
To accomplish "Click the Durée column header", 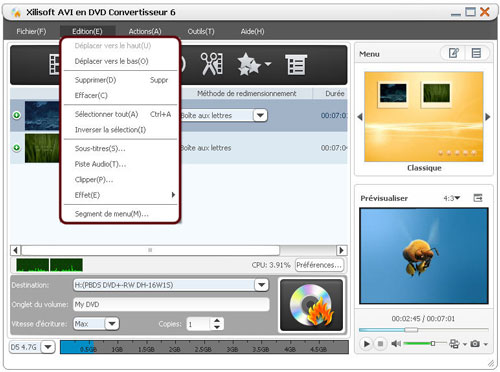I will (334, 94).
